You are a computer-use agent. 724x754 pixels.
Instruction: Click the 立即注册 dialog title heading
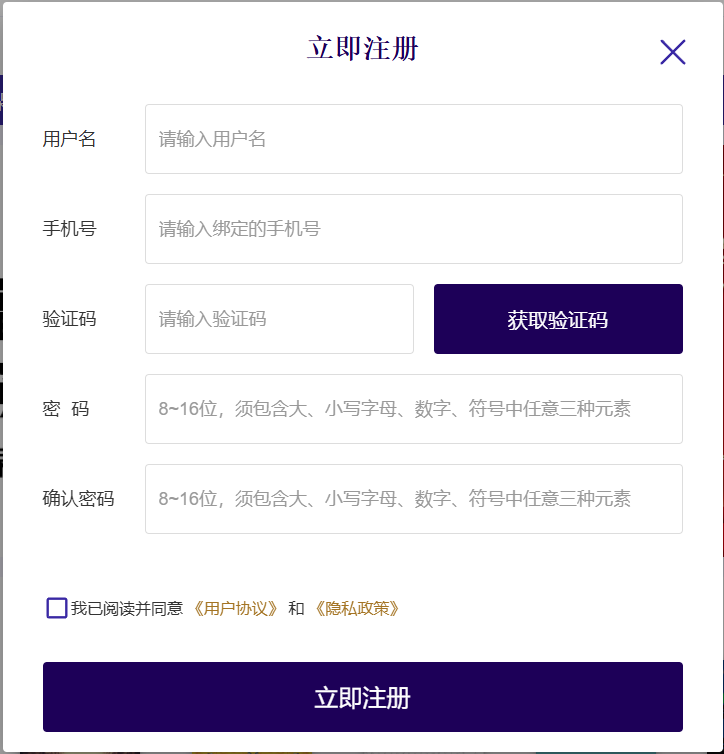pyautogui.click(x=362, y=48)
